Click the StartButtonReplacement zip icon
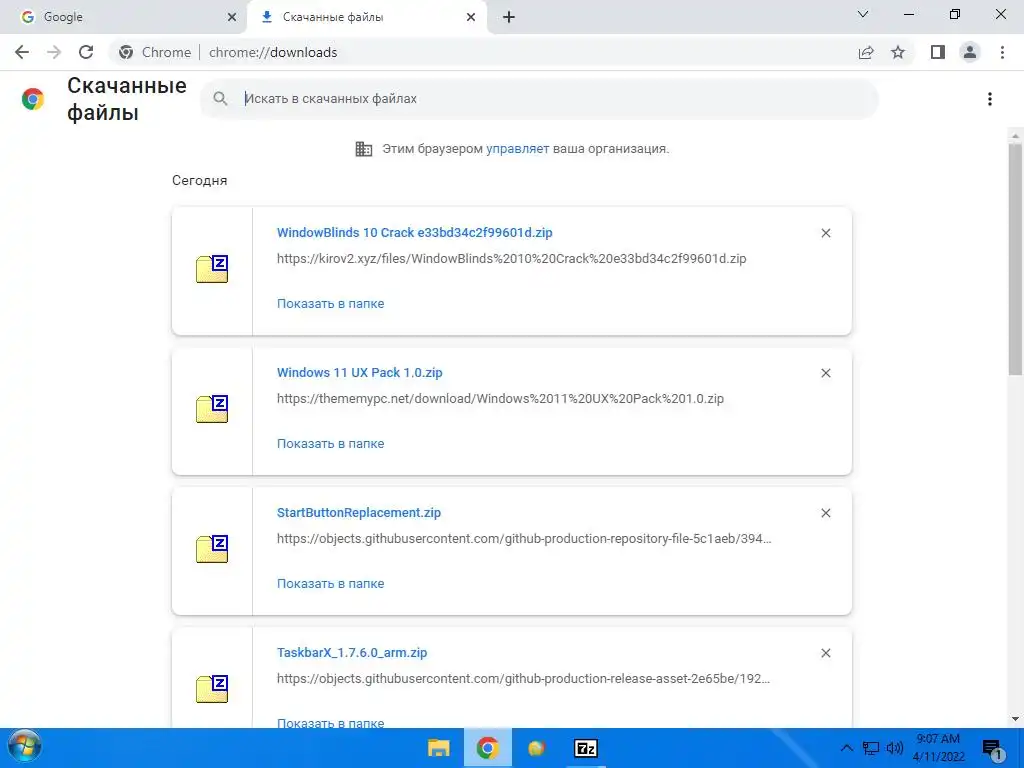This screenshot has width=1024, height=768. tap(212, 549)
